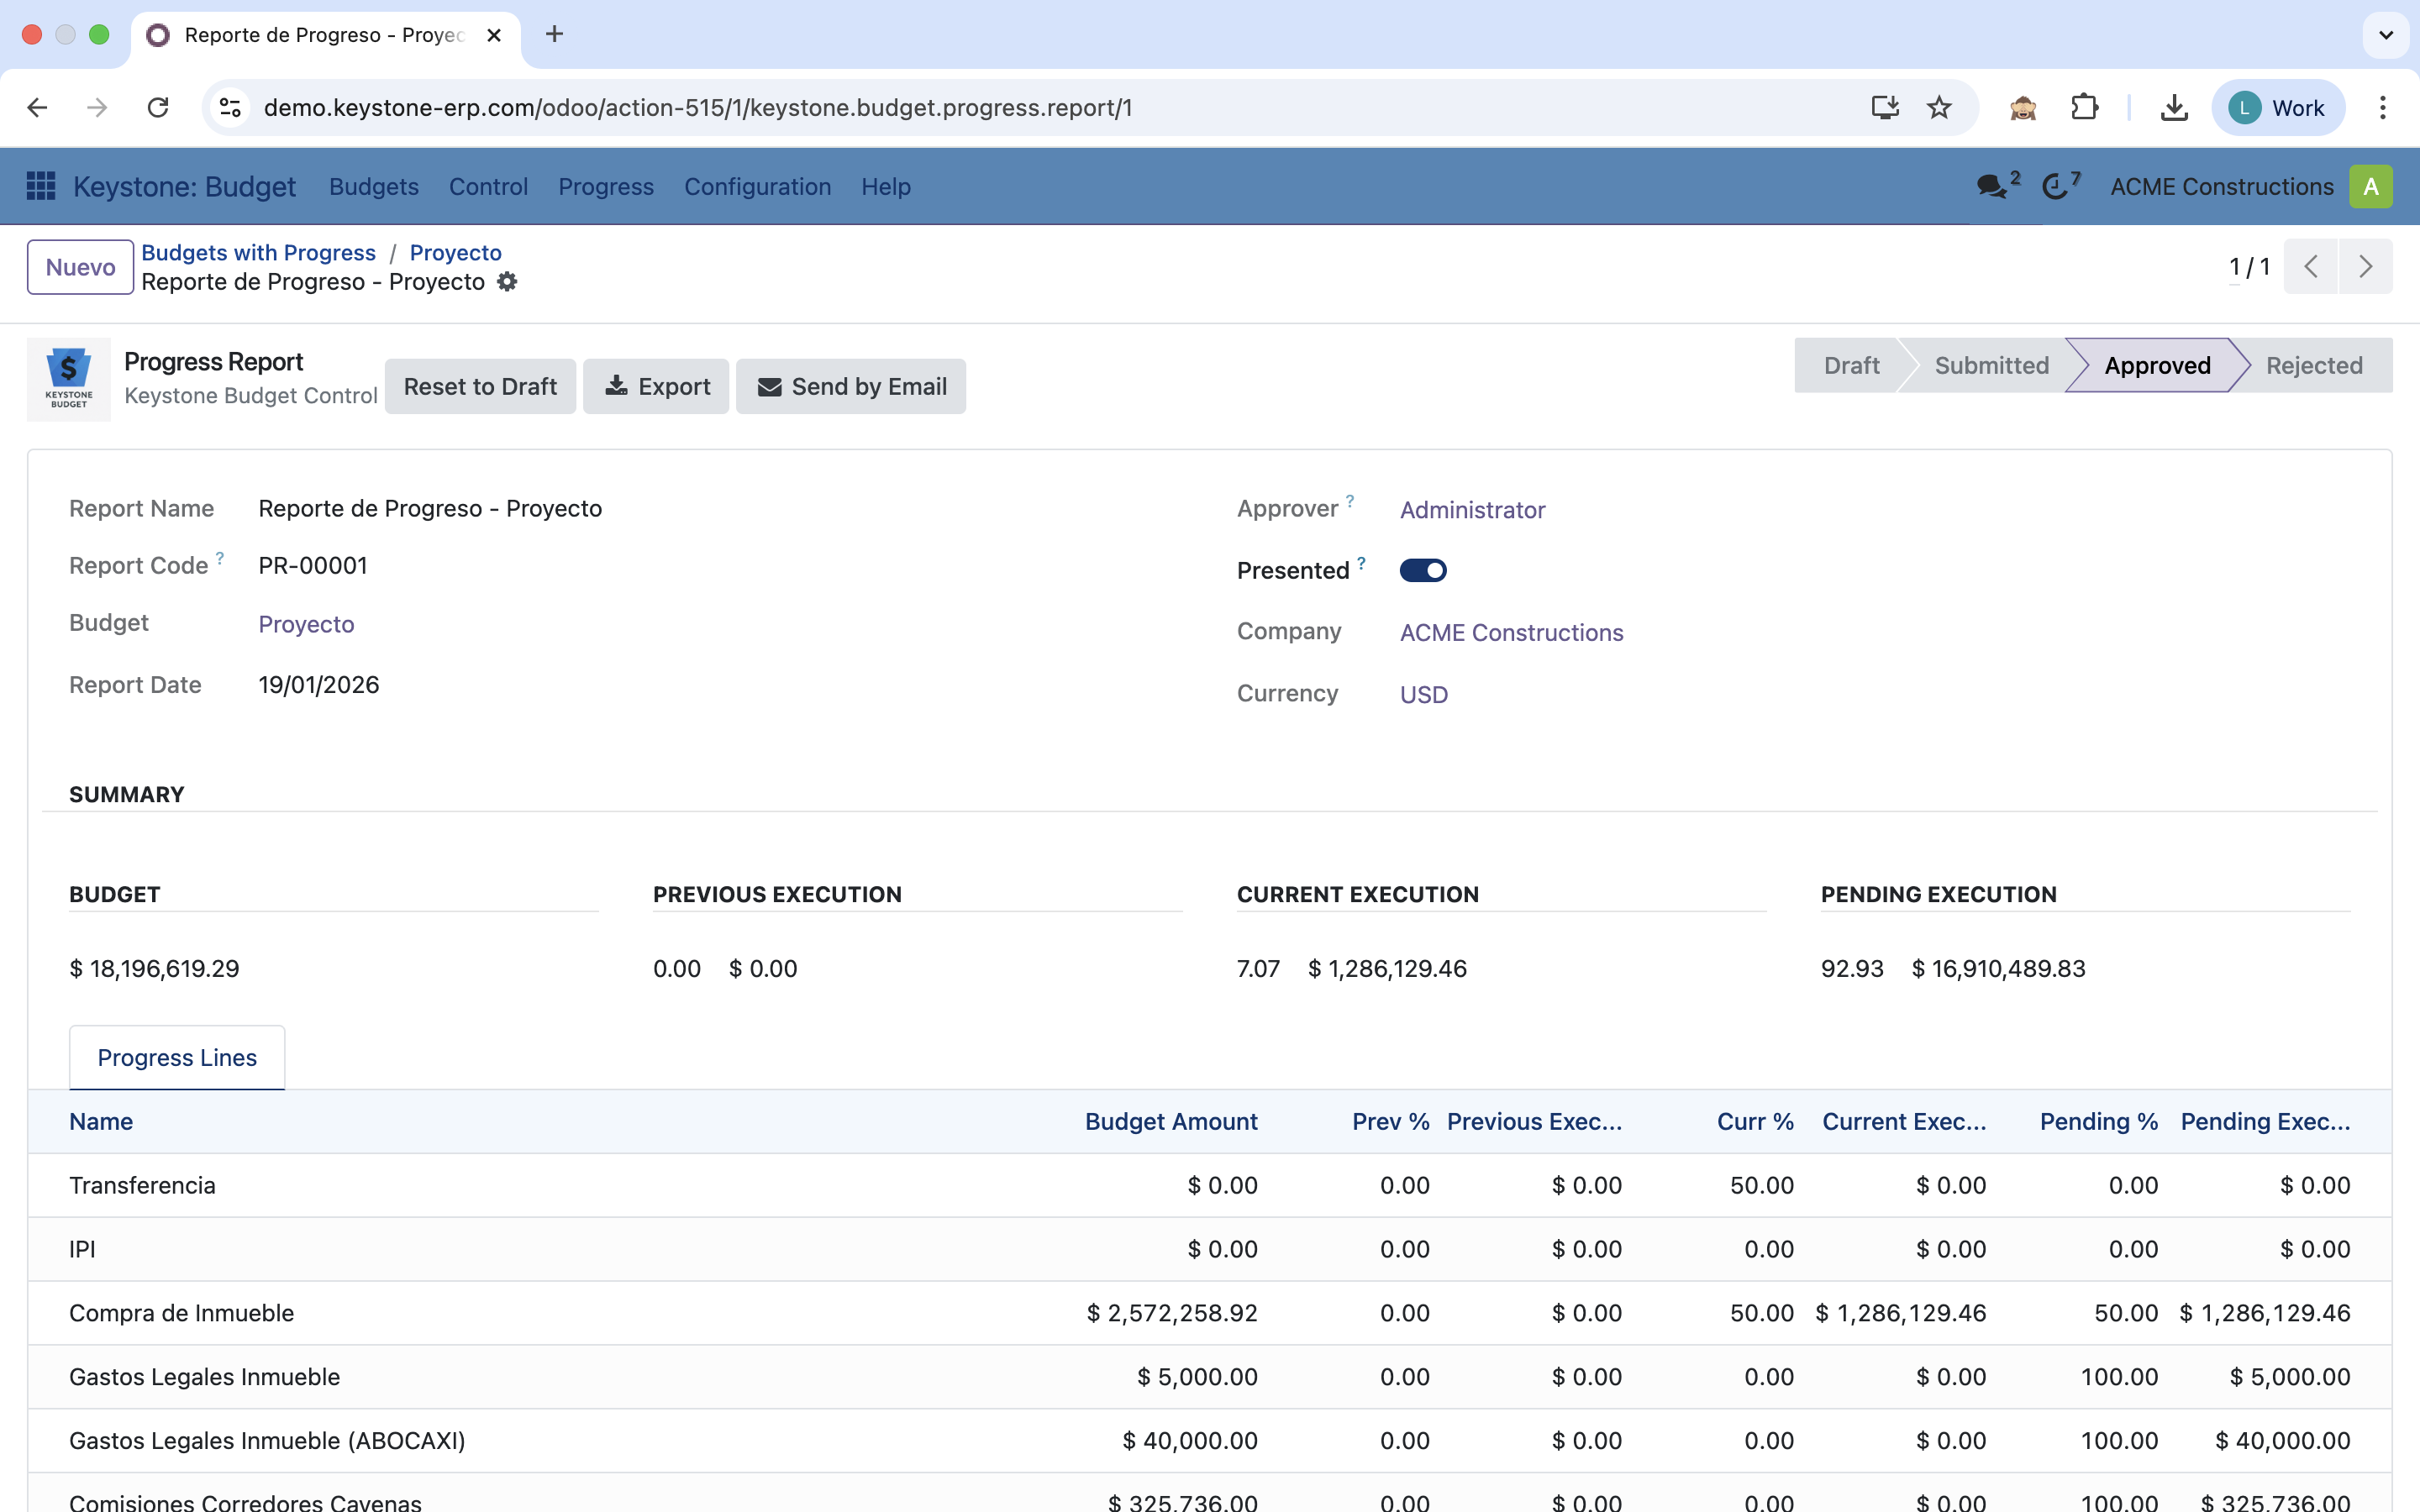Open the conversations chat icon
The width and height of the screenshot is (2420, 1512).
(1991, 186)
